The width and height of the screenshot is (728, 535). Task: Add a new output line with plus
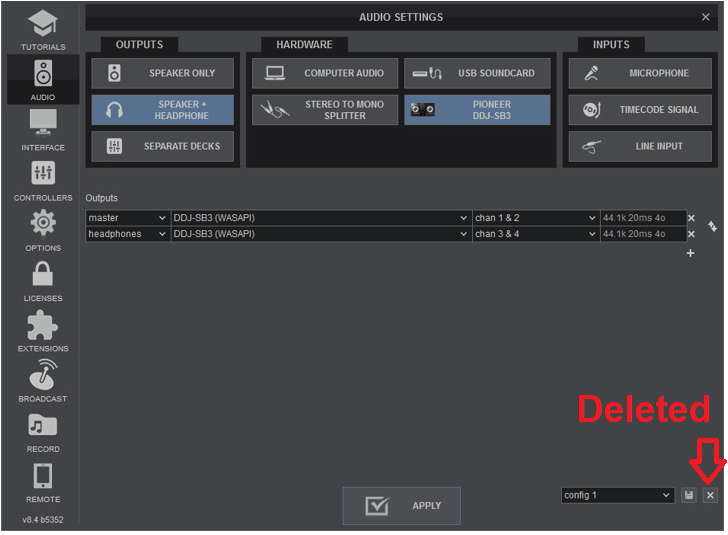[x=690, y=253]
